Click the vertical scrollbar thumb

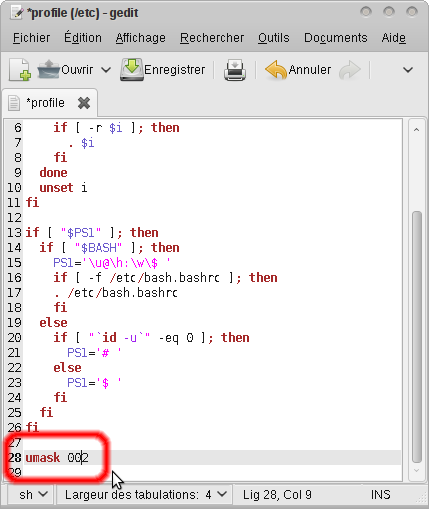coord(417,337)
